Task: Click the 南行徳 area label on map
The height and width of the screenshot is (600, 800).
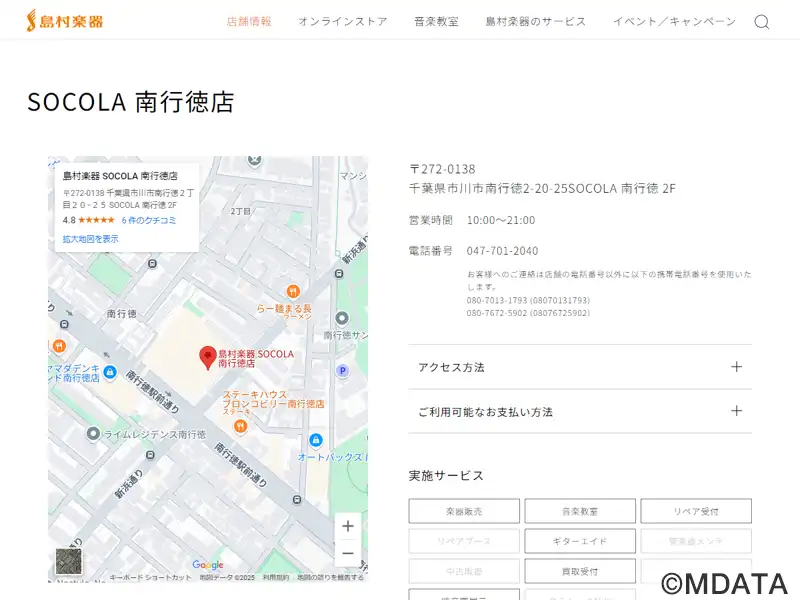Action: point(121,314)
